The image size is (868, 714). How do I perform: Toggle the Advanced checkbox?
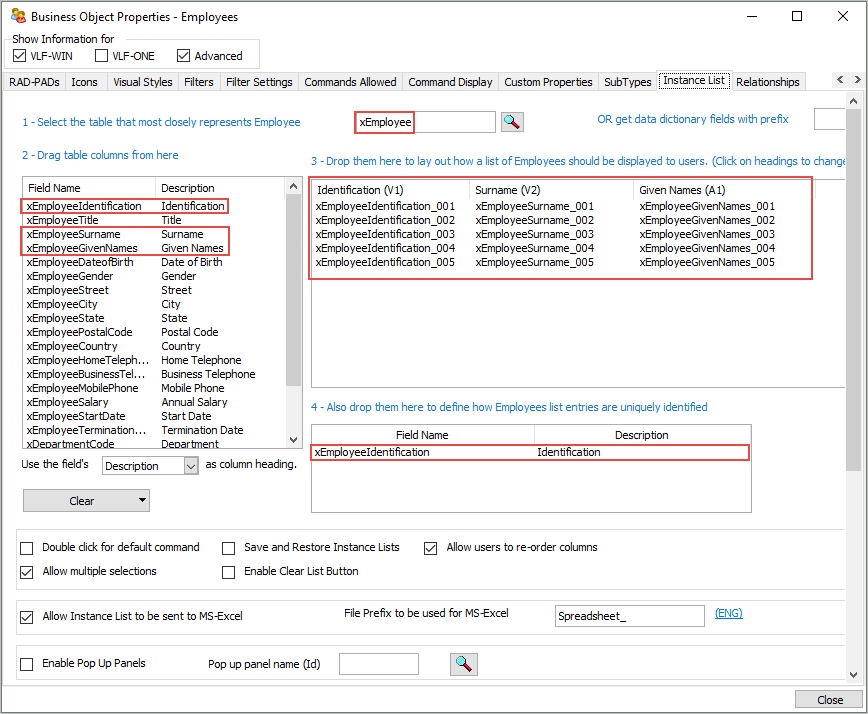tap(183, 56)
